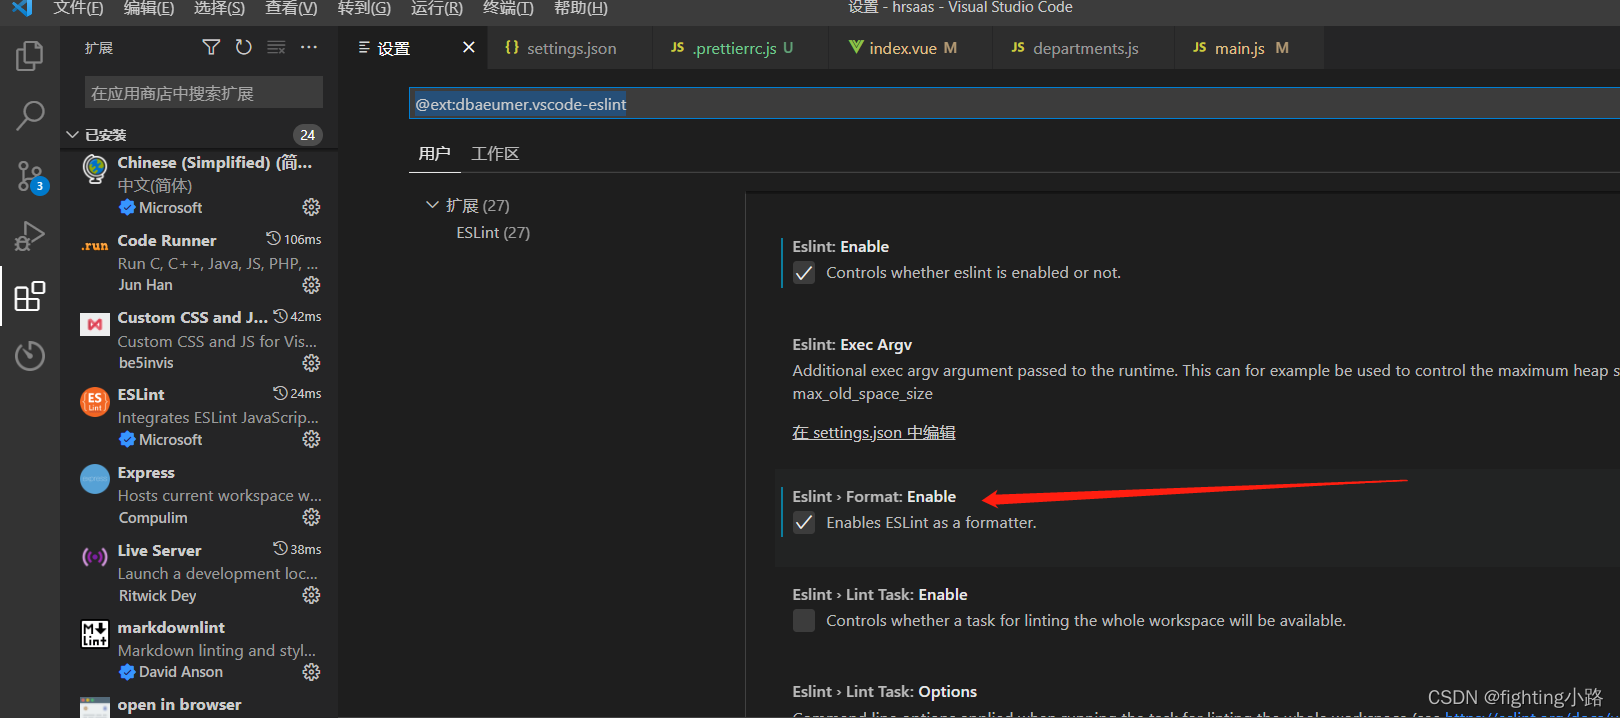This screenshot has height=718, width=1620.
Task: Collapse the 已安装 installed section
Action: tap(72, 135)
